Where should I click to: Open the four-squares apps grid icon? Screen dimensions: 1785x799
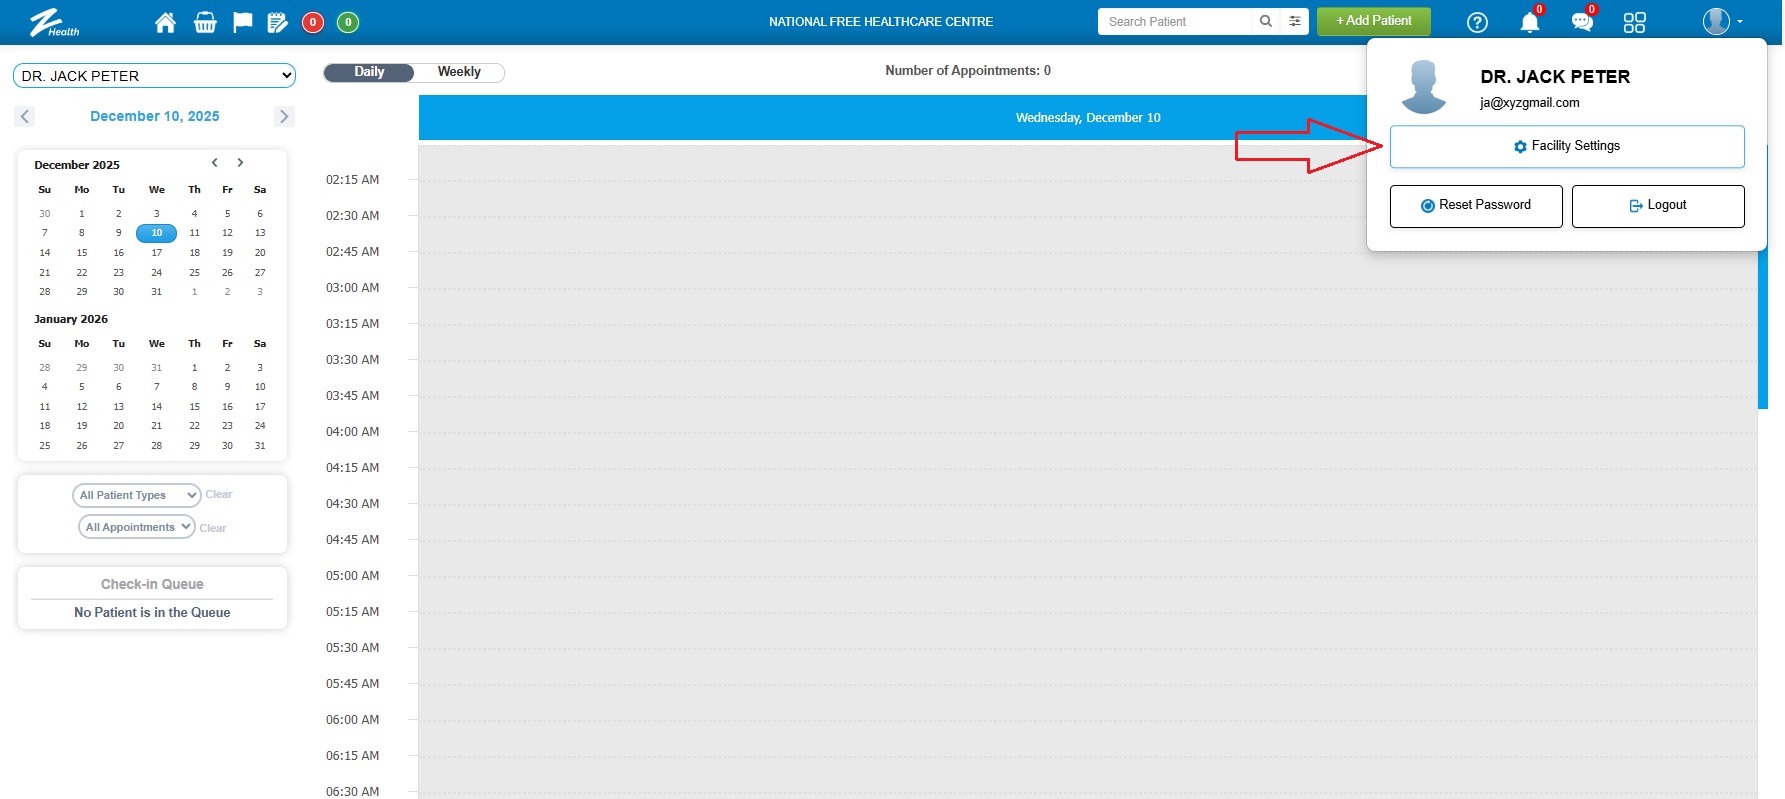point(1634,22)
